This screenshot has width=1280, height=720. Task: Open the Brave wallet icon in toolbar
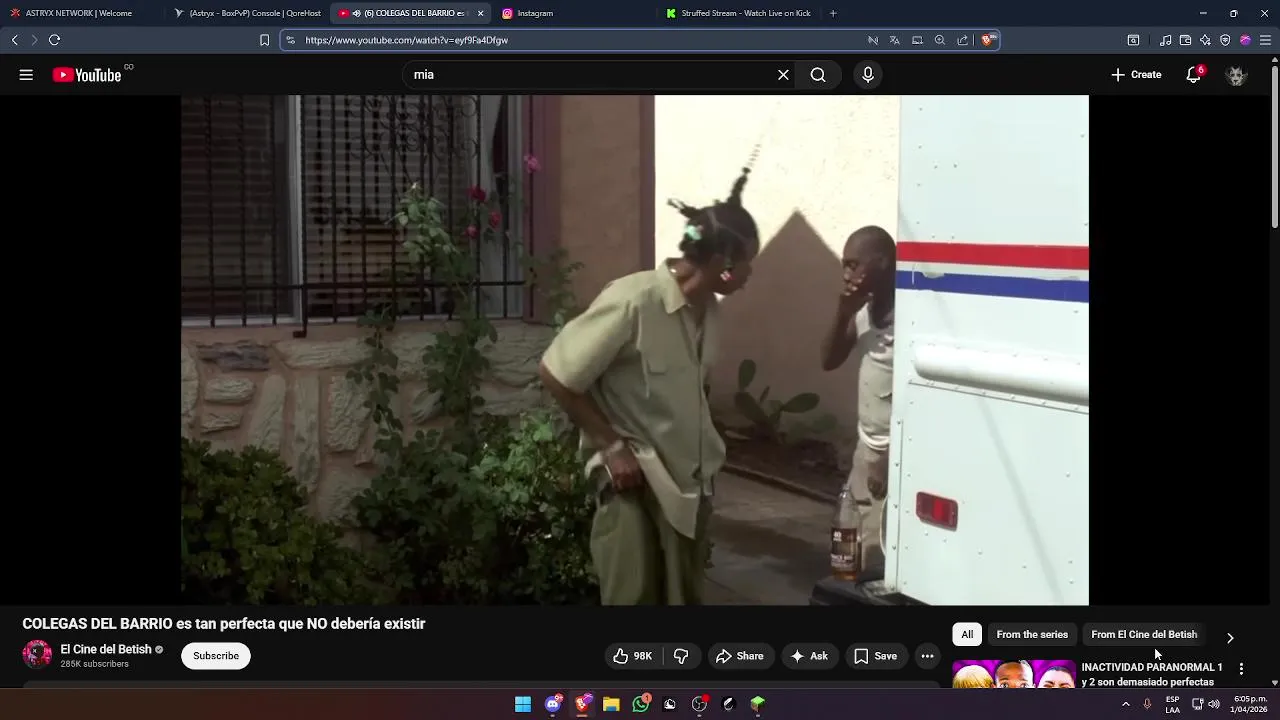point(1185,40)
